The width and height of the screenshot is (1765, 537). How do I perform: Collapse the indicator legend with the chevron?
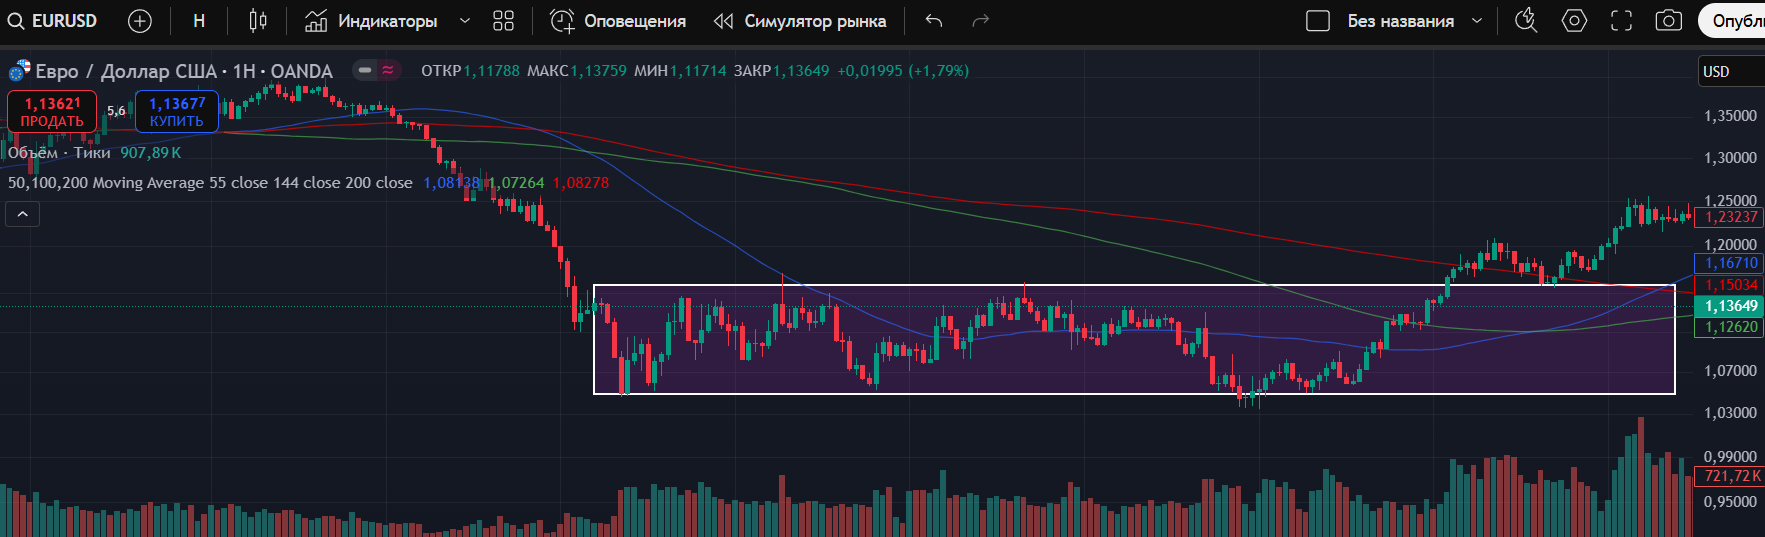click(22, 214)
